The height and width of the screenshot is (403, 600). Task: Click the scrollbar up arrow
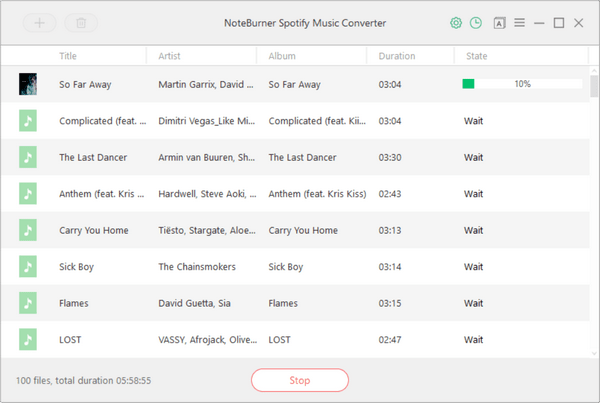tap(594, 71)
